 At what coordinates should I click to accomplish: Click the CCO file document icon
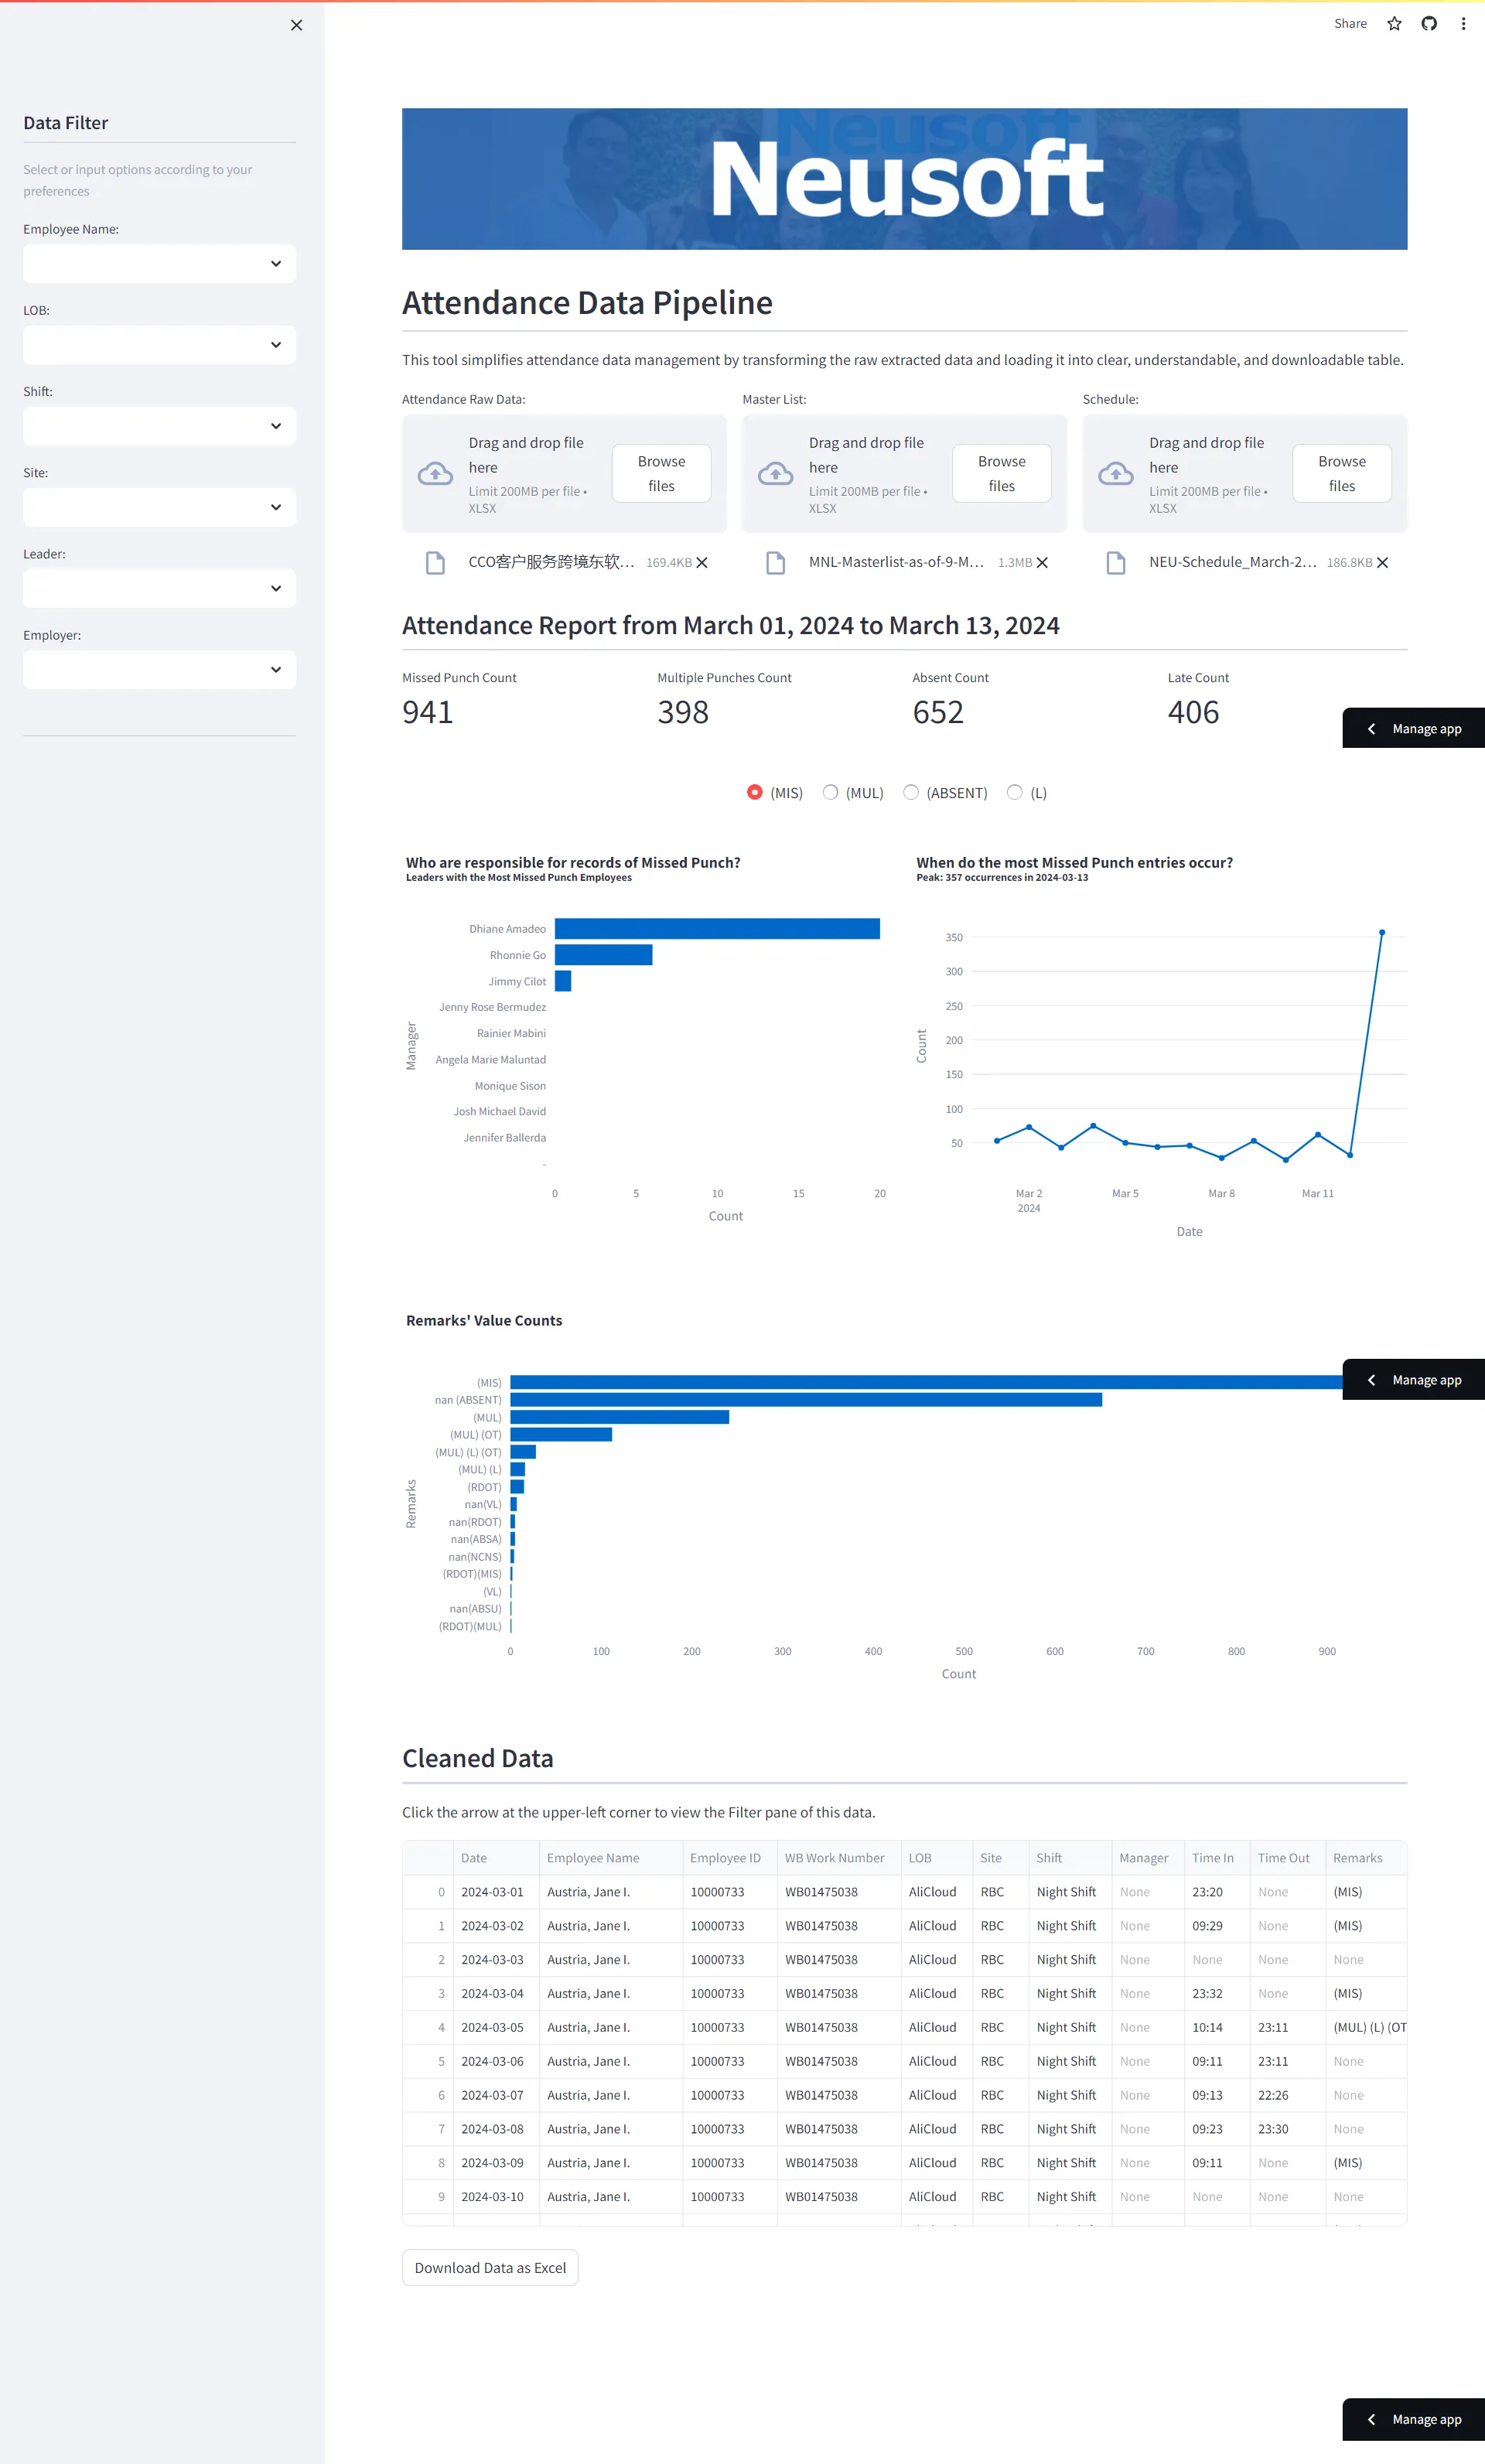pos(435,563)
